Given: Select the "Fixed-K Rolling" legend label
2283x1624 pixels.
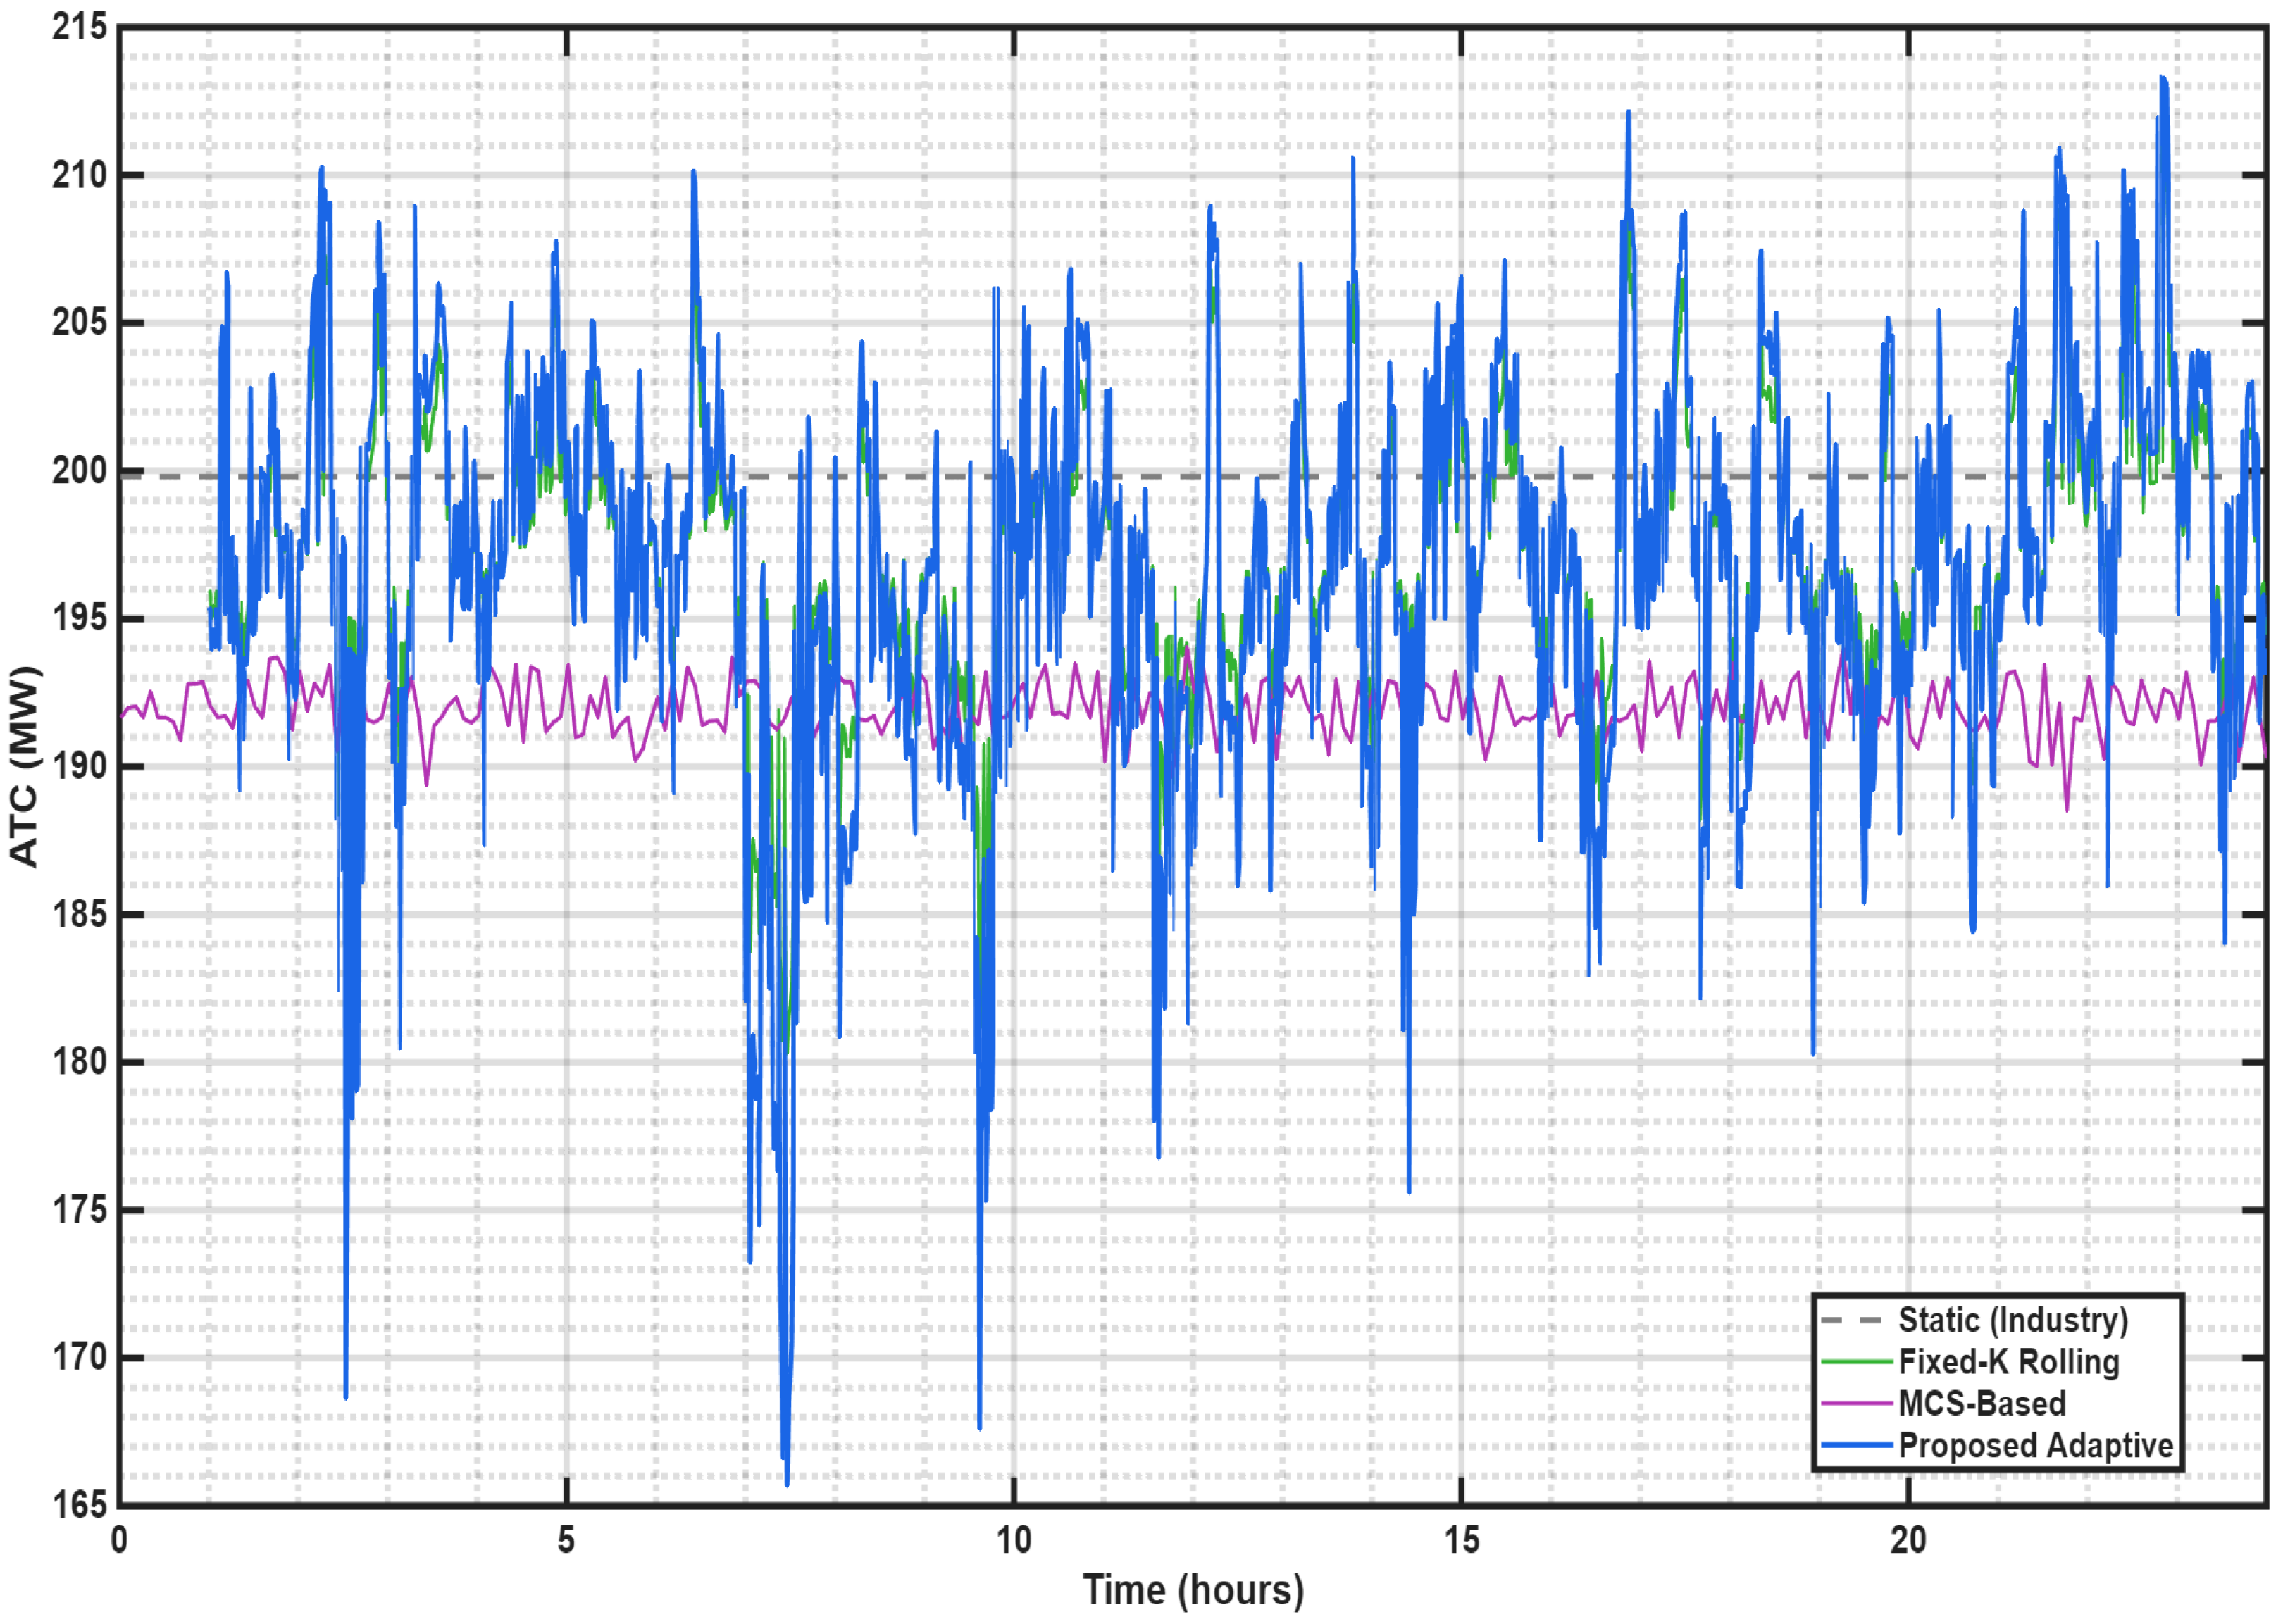Looking at the screenshot, I should (x=2008, y=1362).
